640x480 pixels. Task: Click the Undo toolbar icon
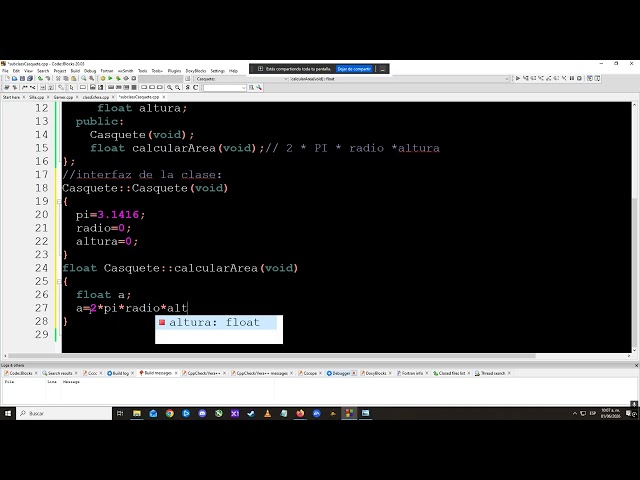click(x=40, y=78)
